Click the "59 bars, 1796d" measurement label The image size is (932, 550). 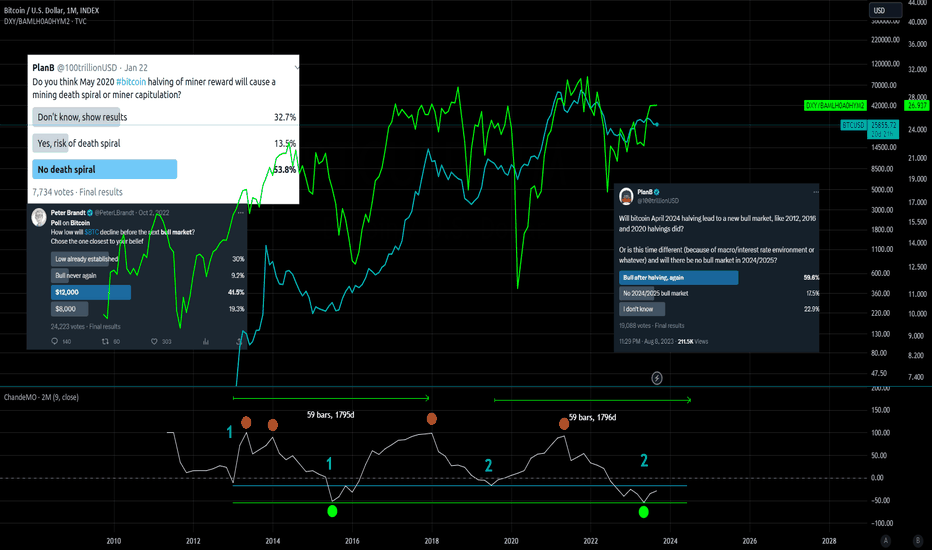pos(593,417)
